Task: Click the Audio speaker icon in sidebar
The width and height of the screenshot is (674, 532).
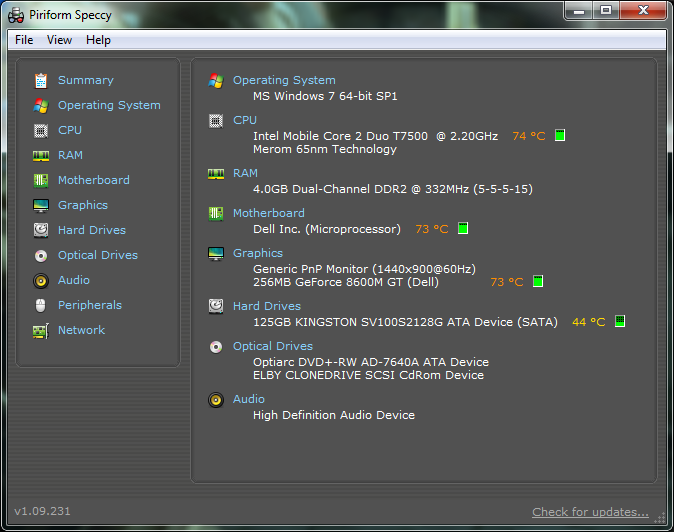Action: click(x=41, y=281)
